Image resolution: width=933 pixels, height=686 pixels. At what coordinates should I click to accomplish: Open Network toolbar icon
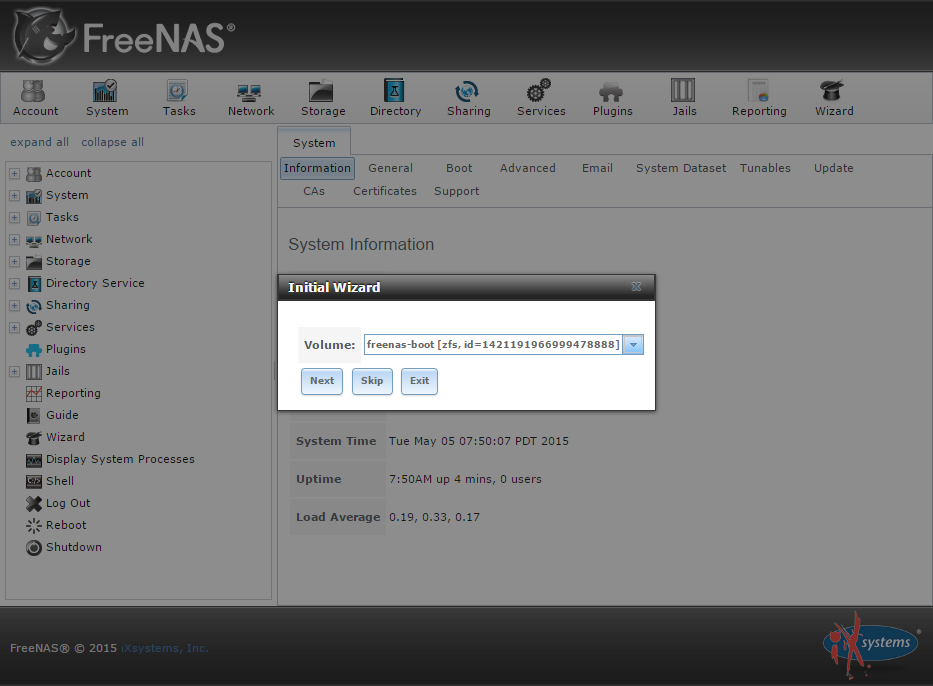click(x=251, y=98)
